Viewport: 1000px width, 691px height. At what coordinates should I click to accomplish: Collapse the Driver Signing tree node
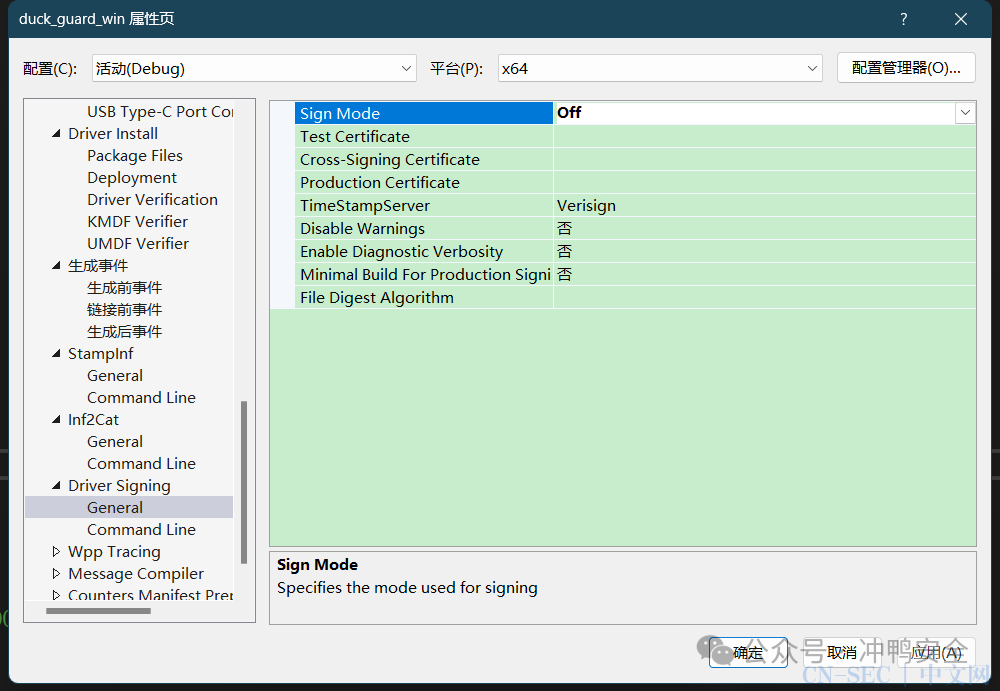tap(56, 486)
